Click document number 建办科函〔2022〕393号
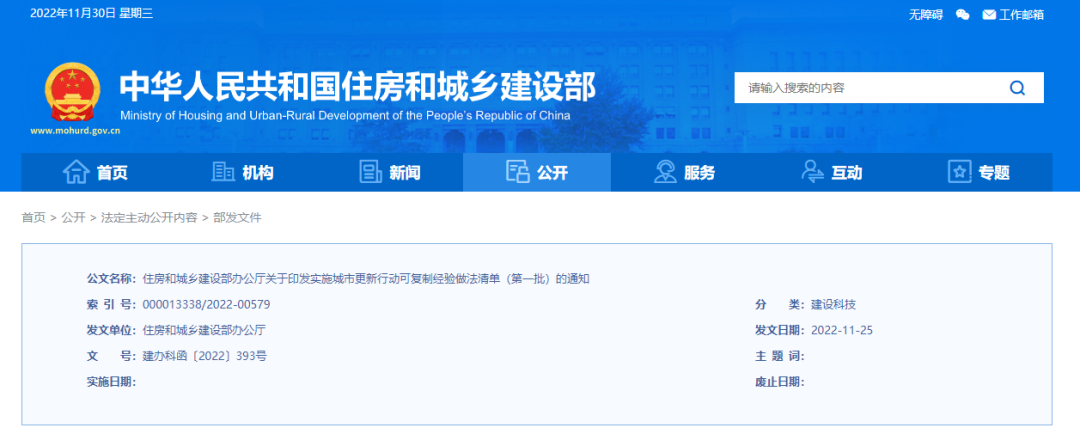Image resolution: width=1080 pixels, height=440 pixels. pyautogui.click(x=205, y=357)
